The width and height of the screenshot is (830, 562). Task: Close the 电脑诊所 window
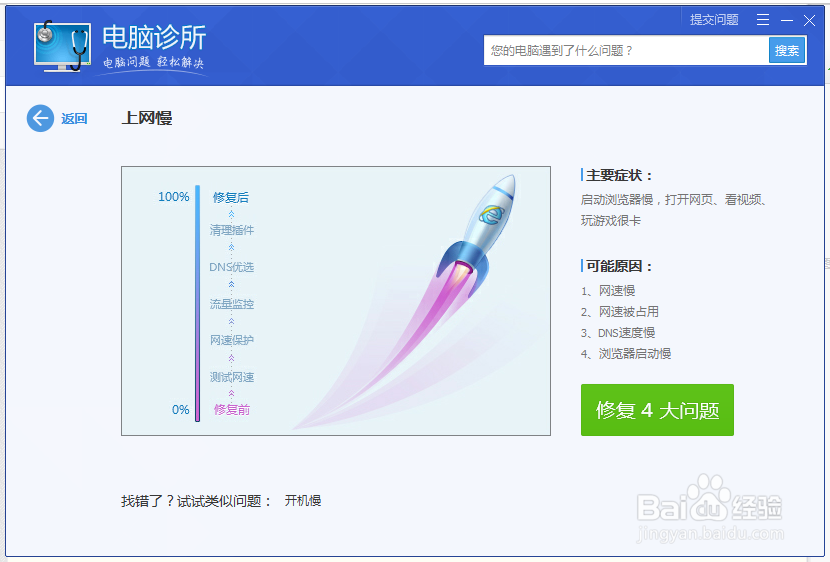point(809,21)
